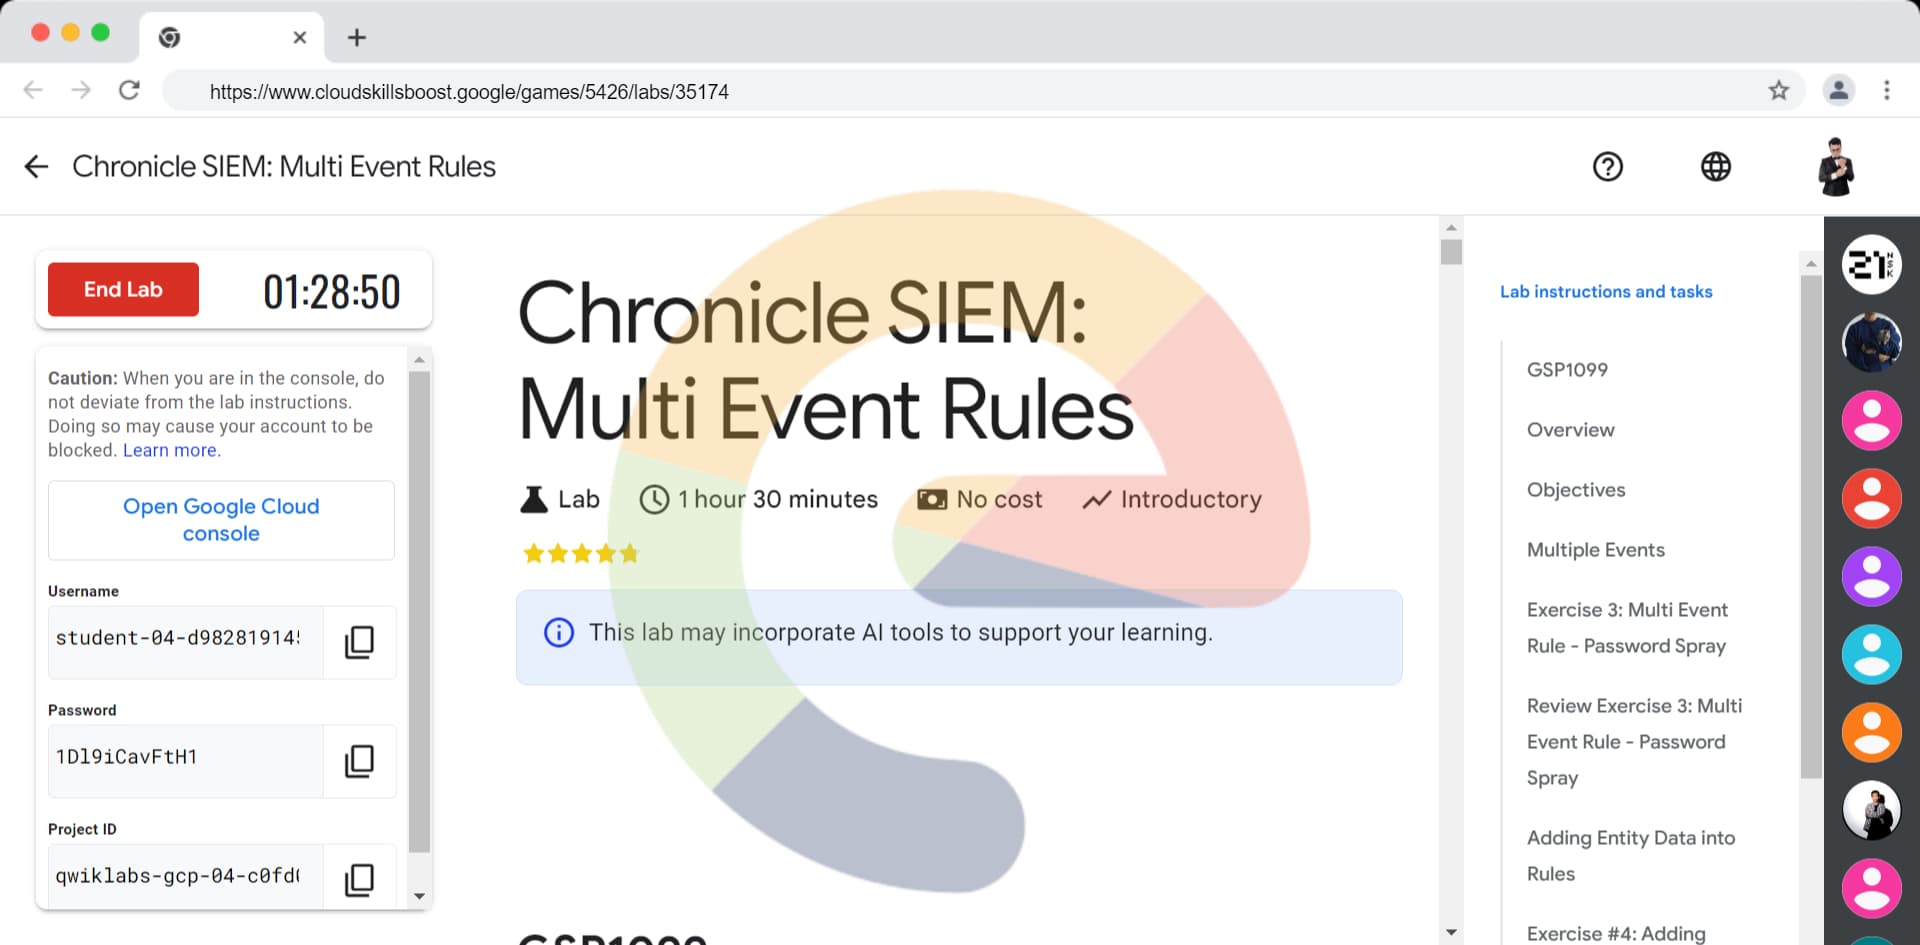Close the current browser tab
Image resolution: width=1920 pixels, height=945 pixels.
300,38
